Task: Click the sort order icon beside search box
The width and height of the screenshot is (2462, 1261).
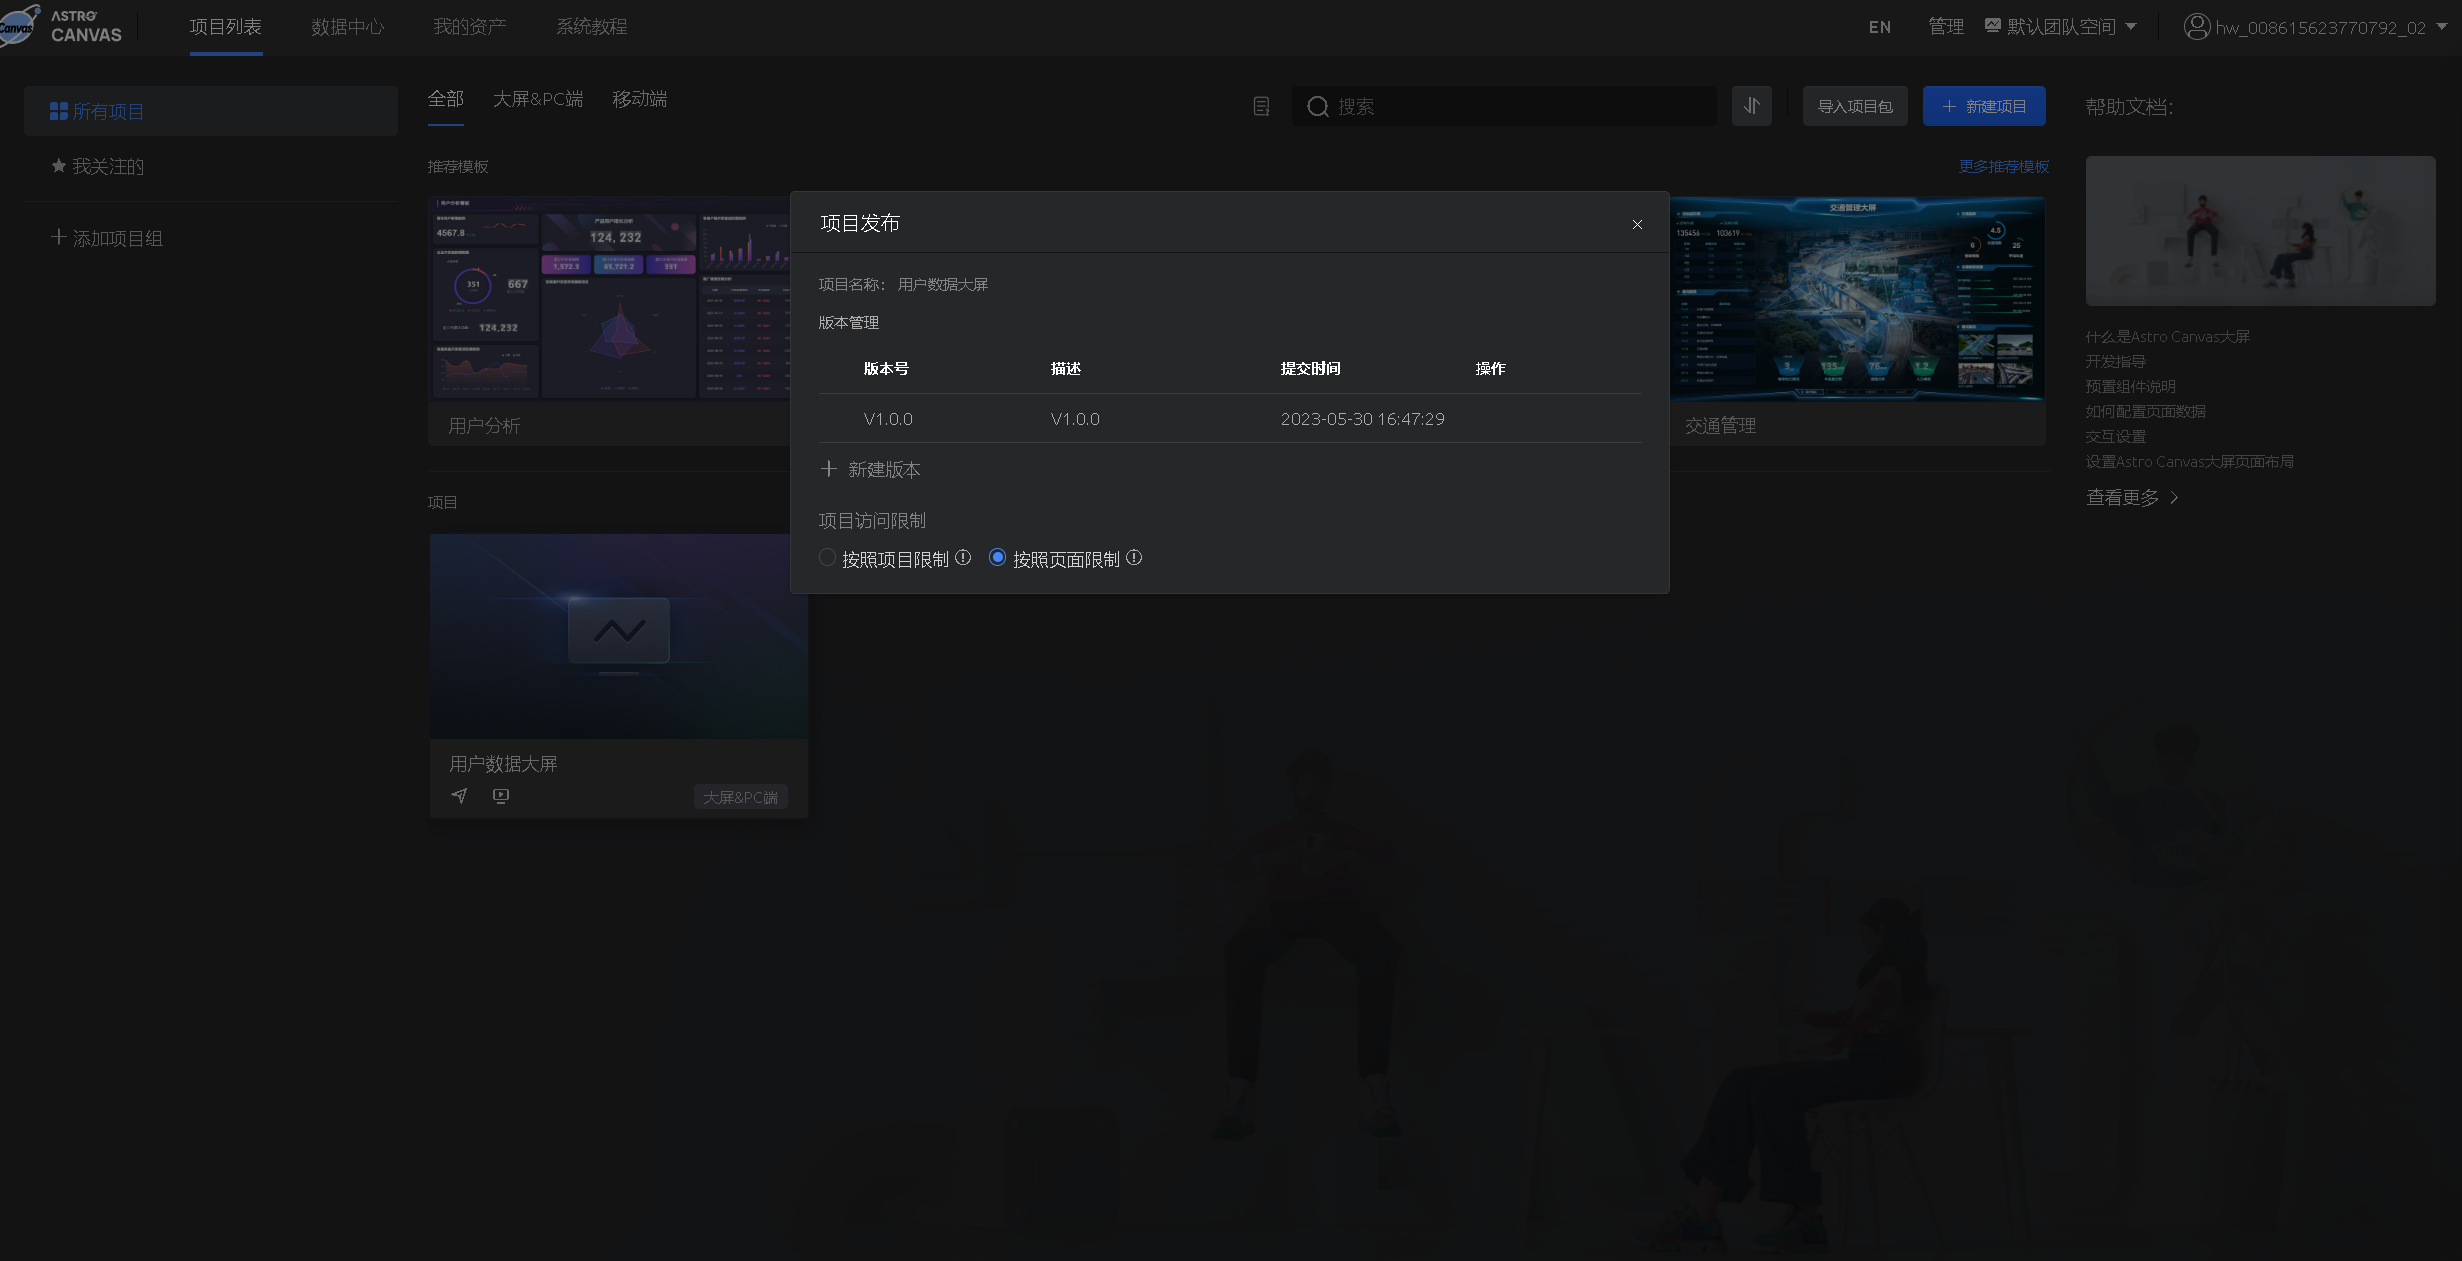Action: click(1751, 106)
